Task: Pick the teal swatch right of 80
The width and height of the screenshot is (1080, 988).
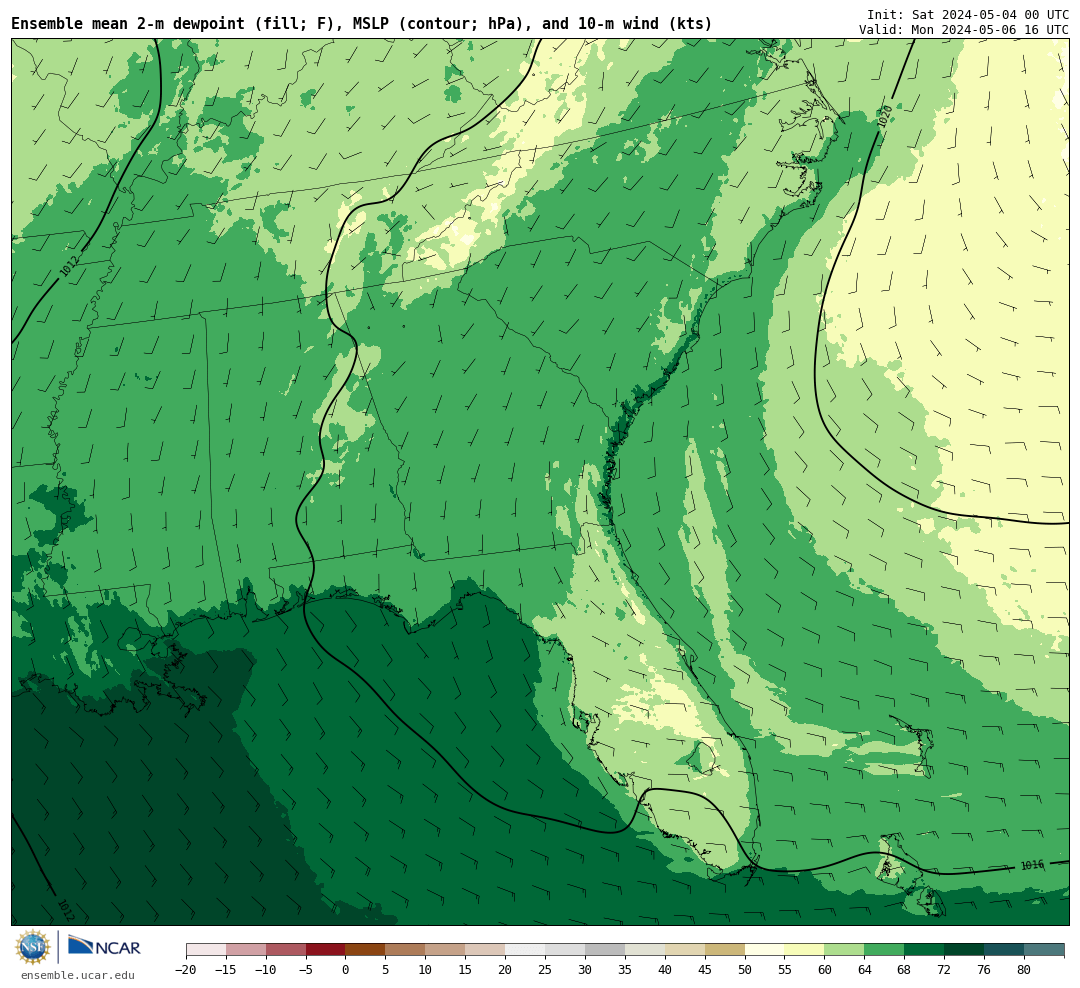Action: coord(1044,950)
